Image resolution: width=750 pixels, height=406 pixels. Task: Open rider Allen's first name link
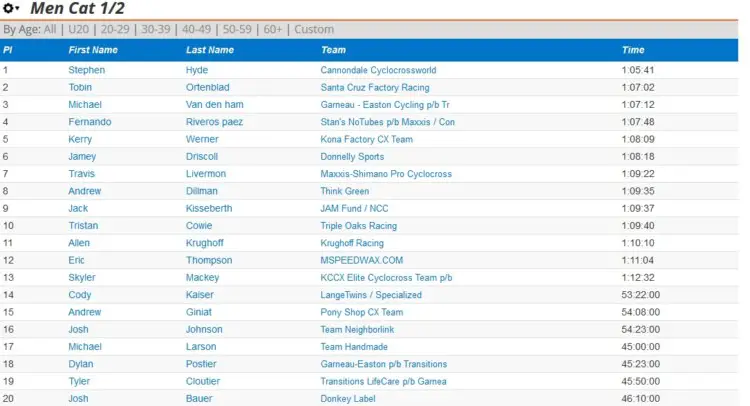(79, 243)
